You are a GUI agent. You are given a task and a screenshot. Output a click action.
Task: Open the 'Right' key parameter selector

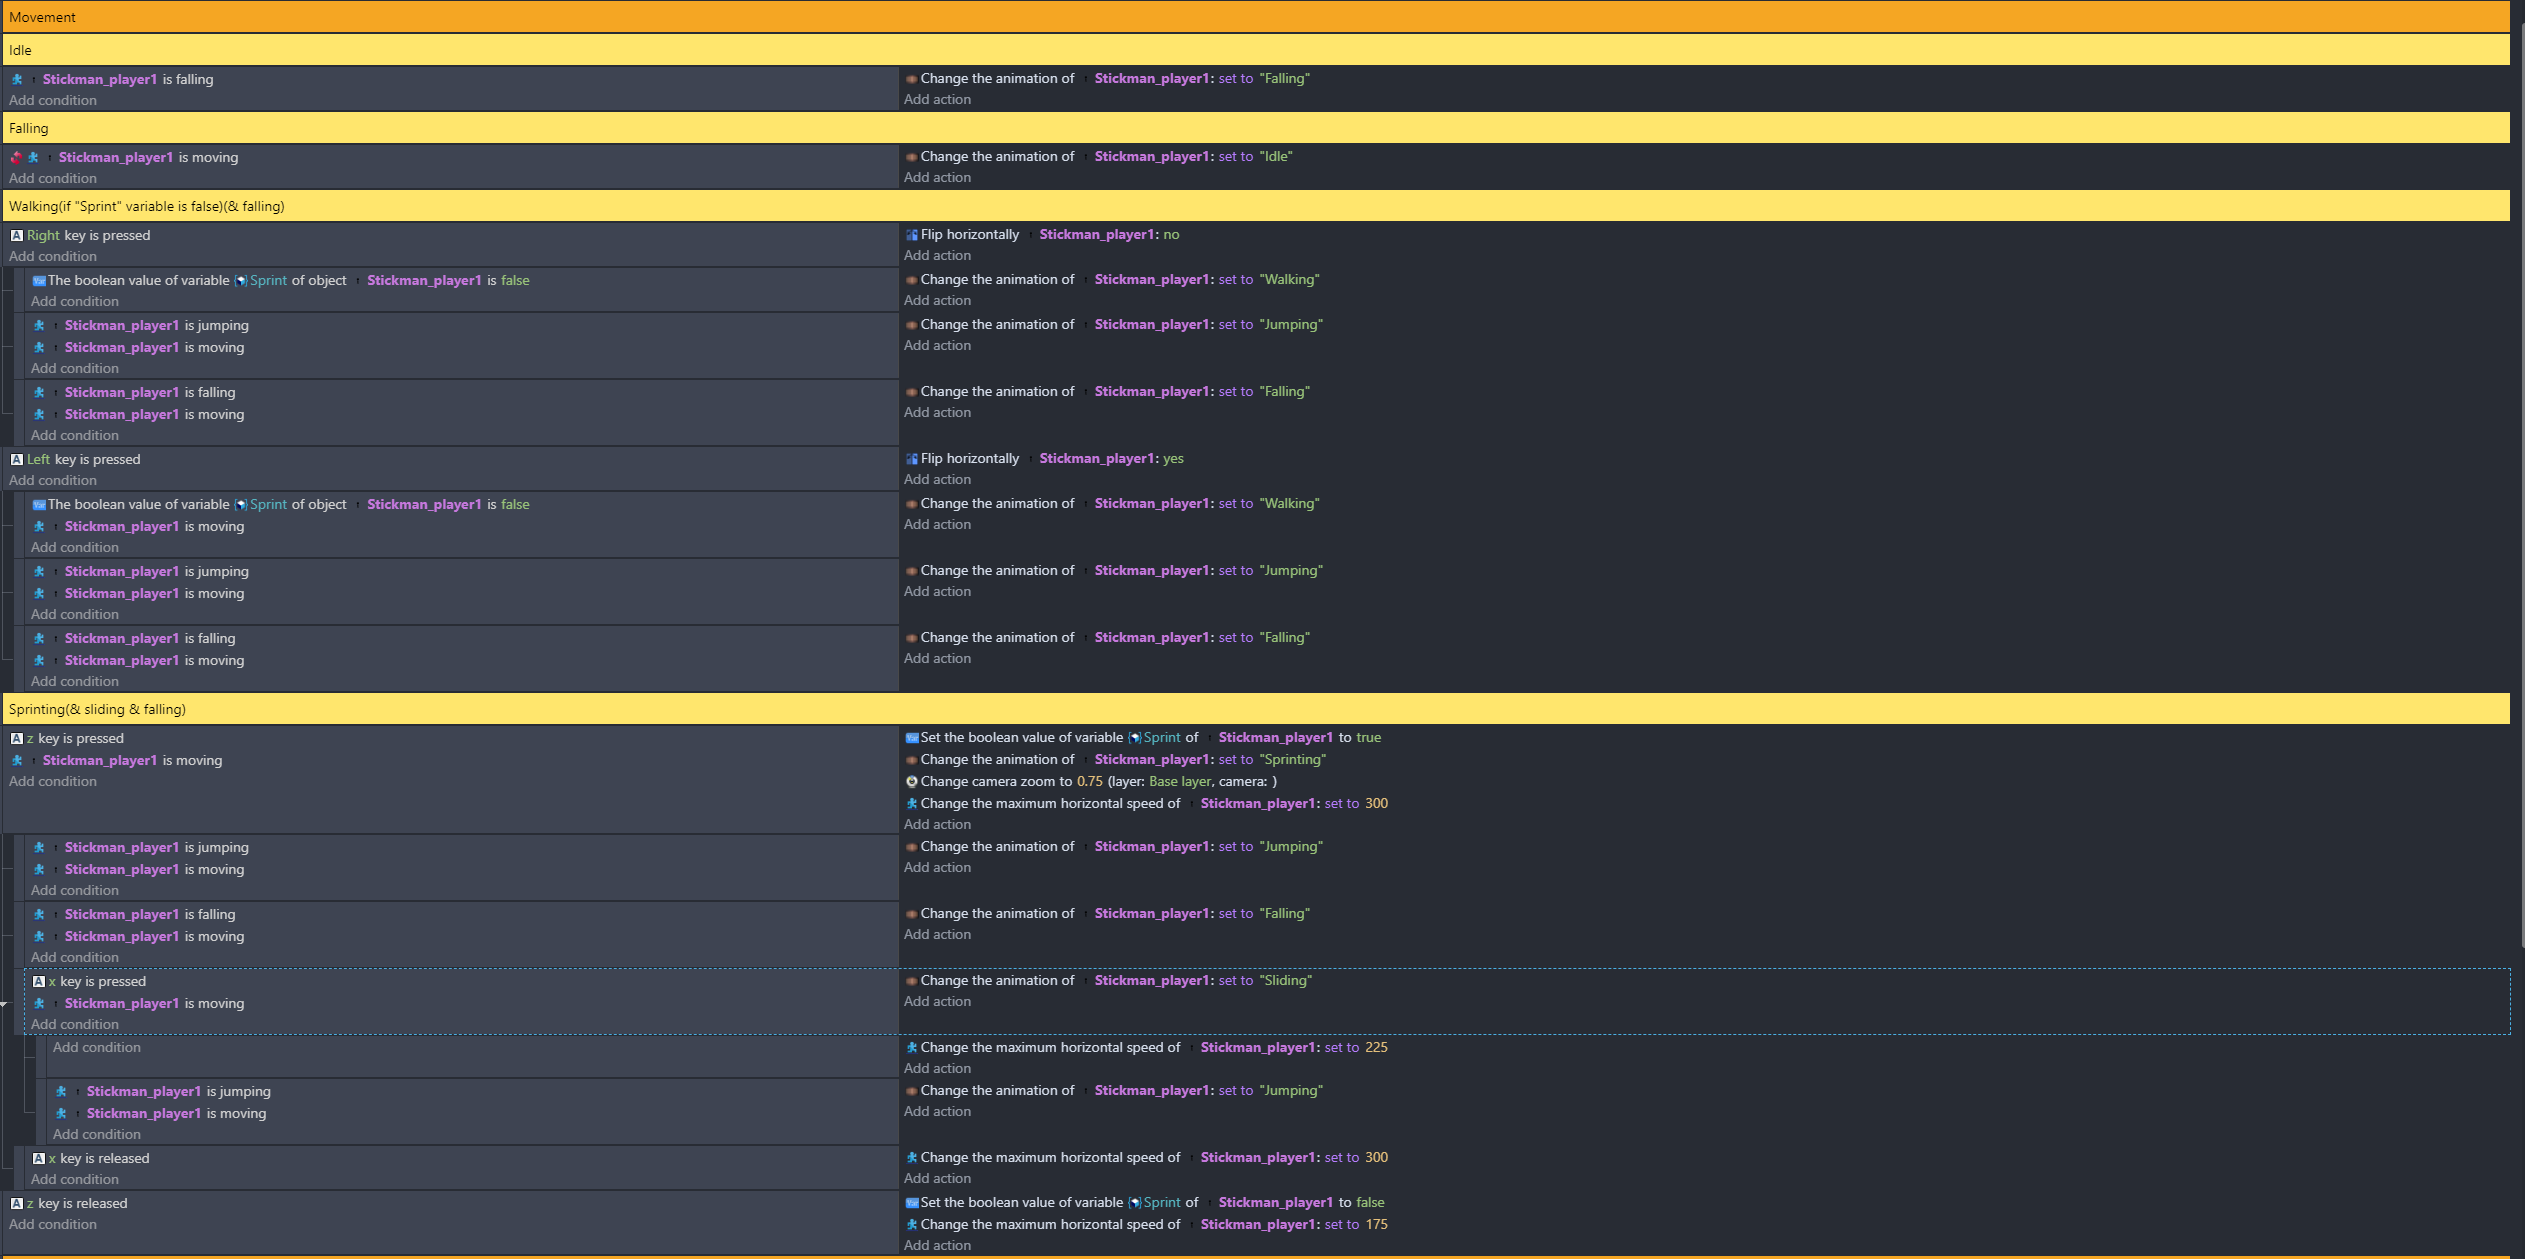tap(43, 236)
